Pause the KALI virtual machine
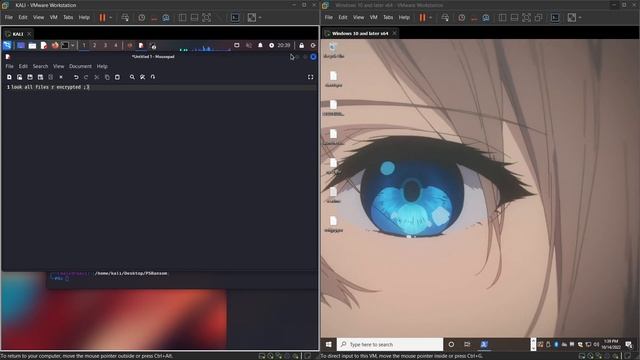Screen dimensions: 640x360 click(102, 18)
